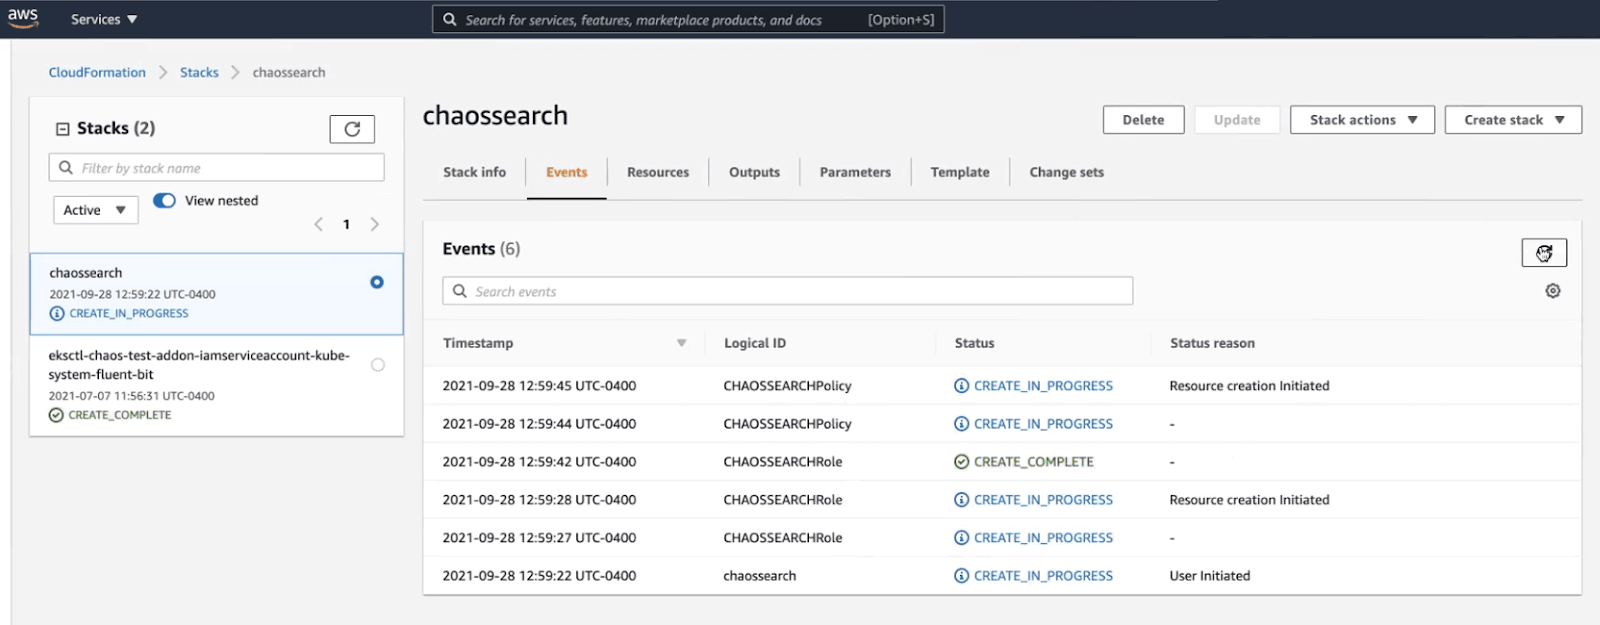
Task: Go to previous stacks page
Action: click(318, 224)
